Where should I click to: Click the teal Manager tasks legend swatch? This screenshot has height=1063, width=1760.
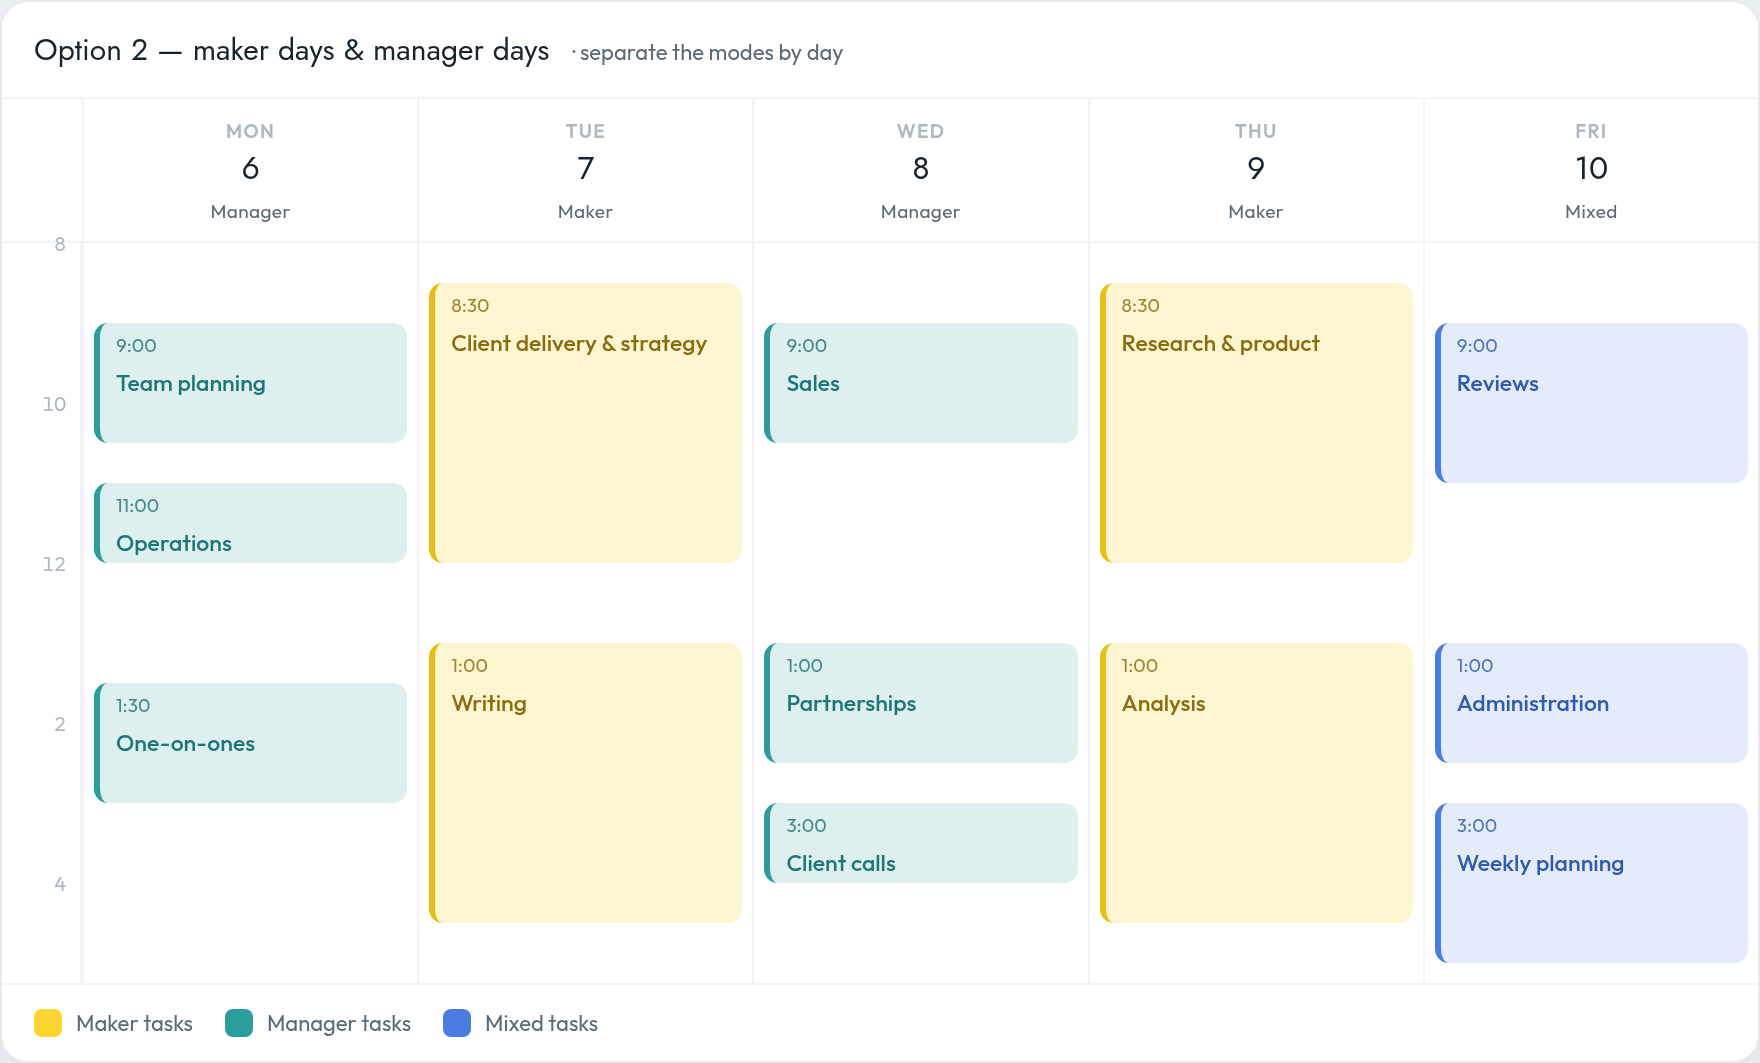pos(239,1023)
